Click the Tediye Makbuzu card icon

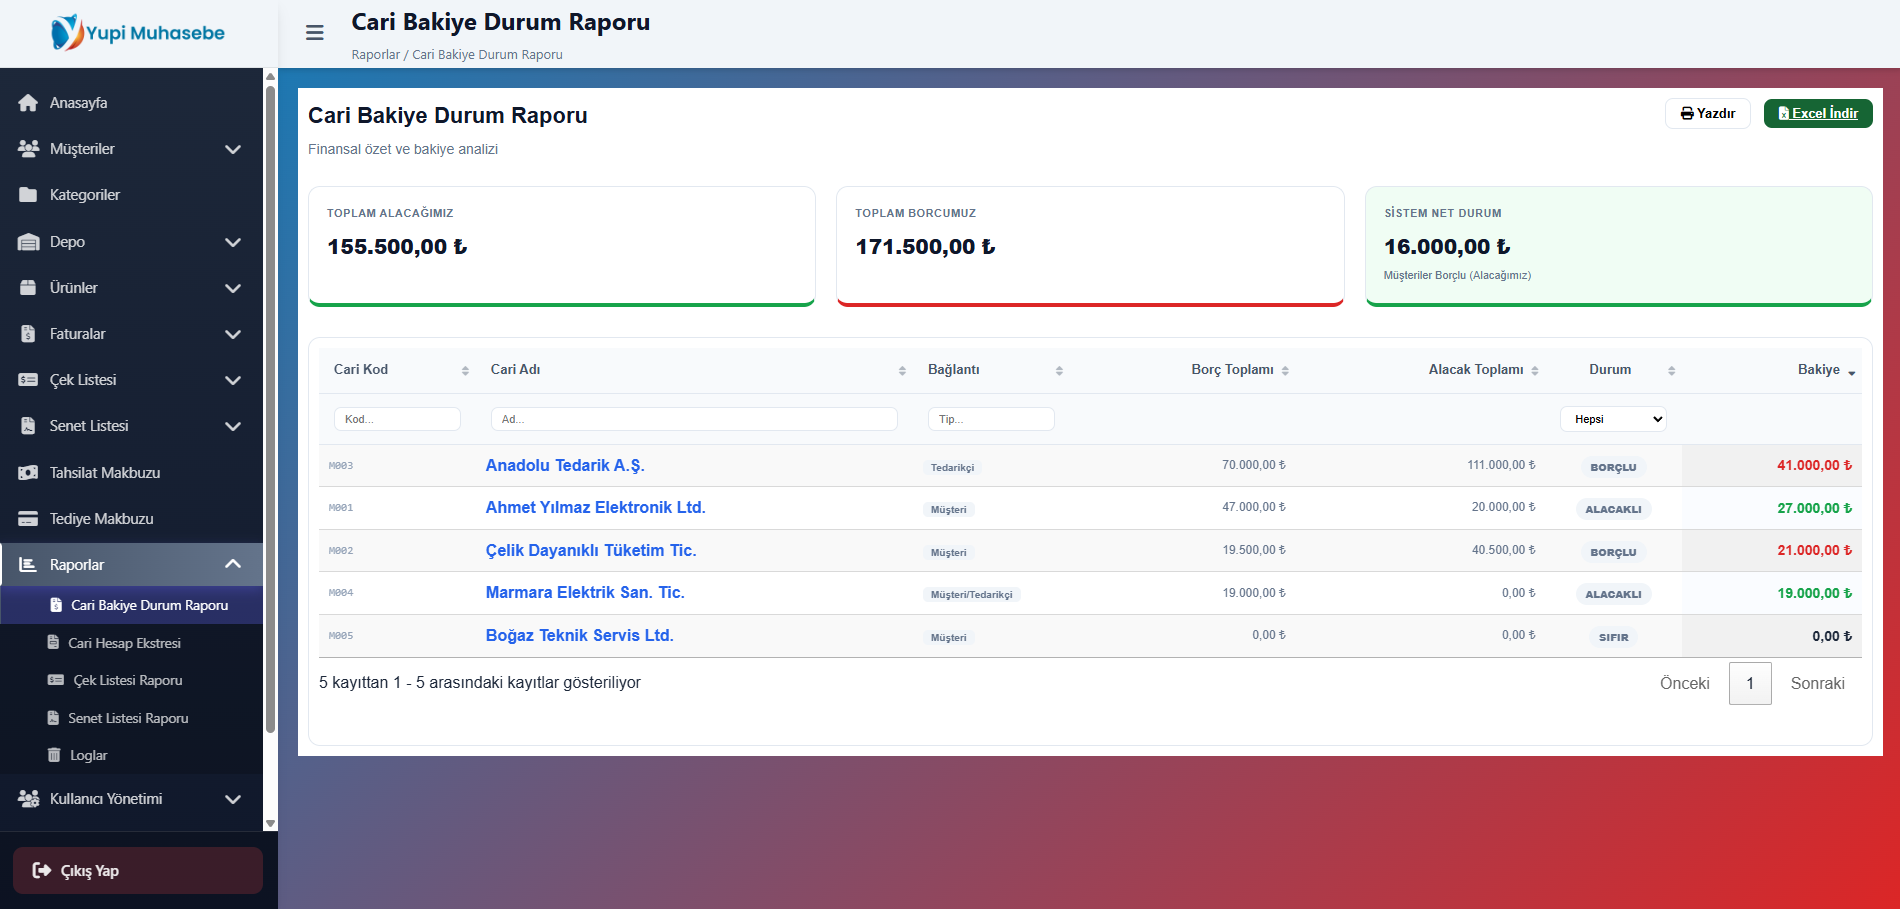28,519
